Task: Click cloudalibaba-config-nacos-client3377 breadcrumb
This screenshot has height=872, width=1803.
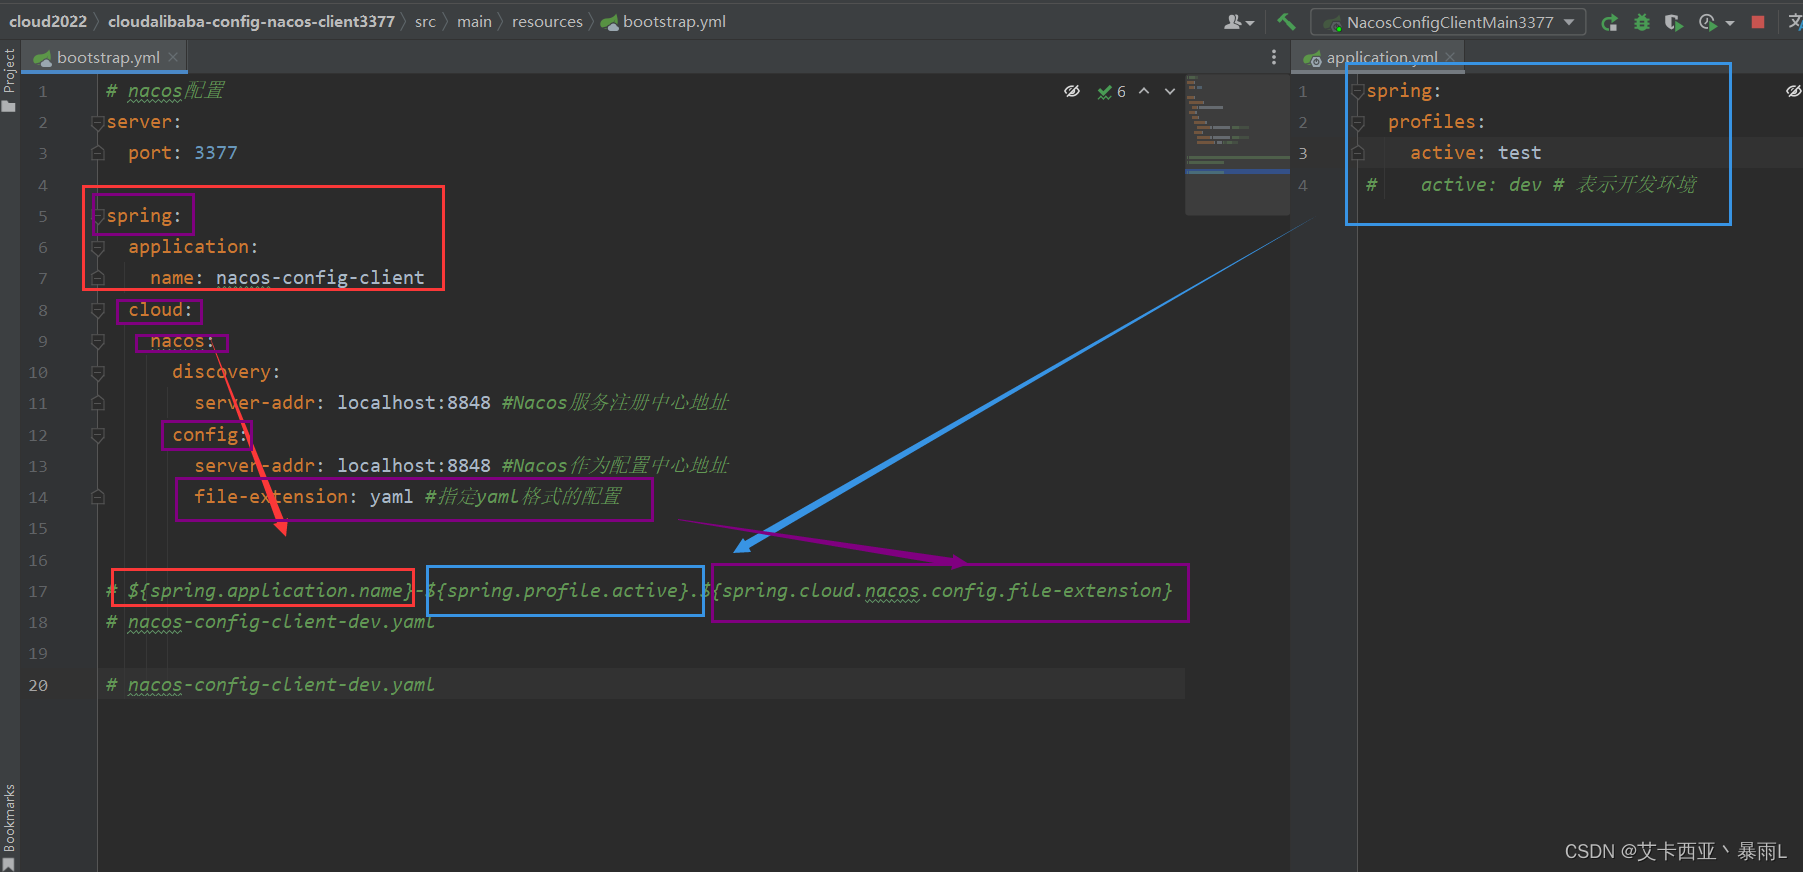Action: (251, 21)
